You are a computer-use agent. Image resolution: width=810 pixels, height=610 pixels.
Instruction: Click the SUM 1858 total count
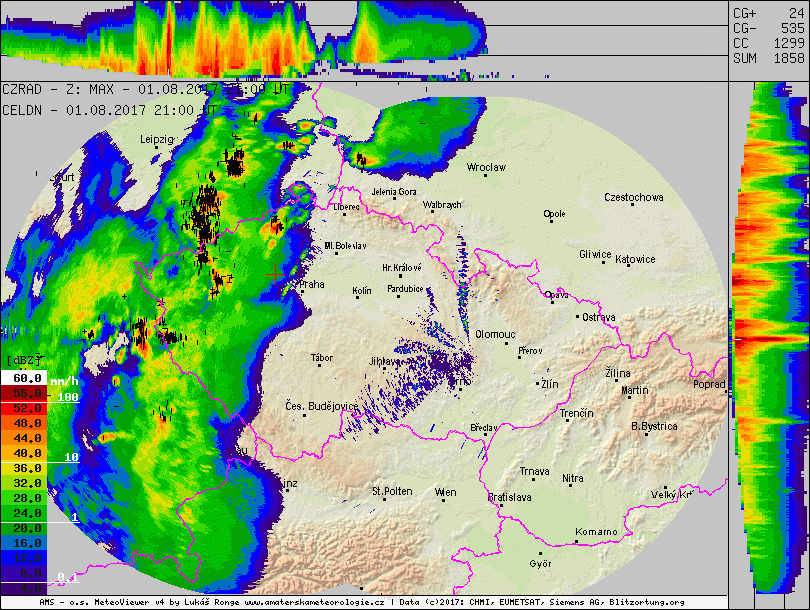coord(769,58)
